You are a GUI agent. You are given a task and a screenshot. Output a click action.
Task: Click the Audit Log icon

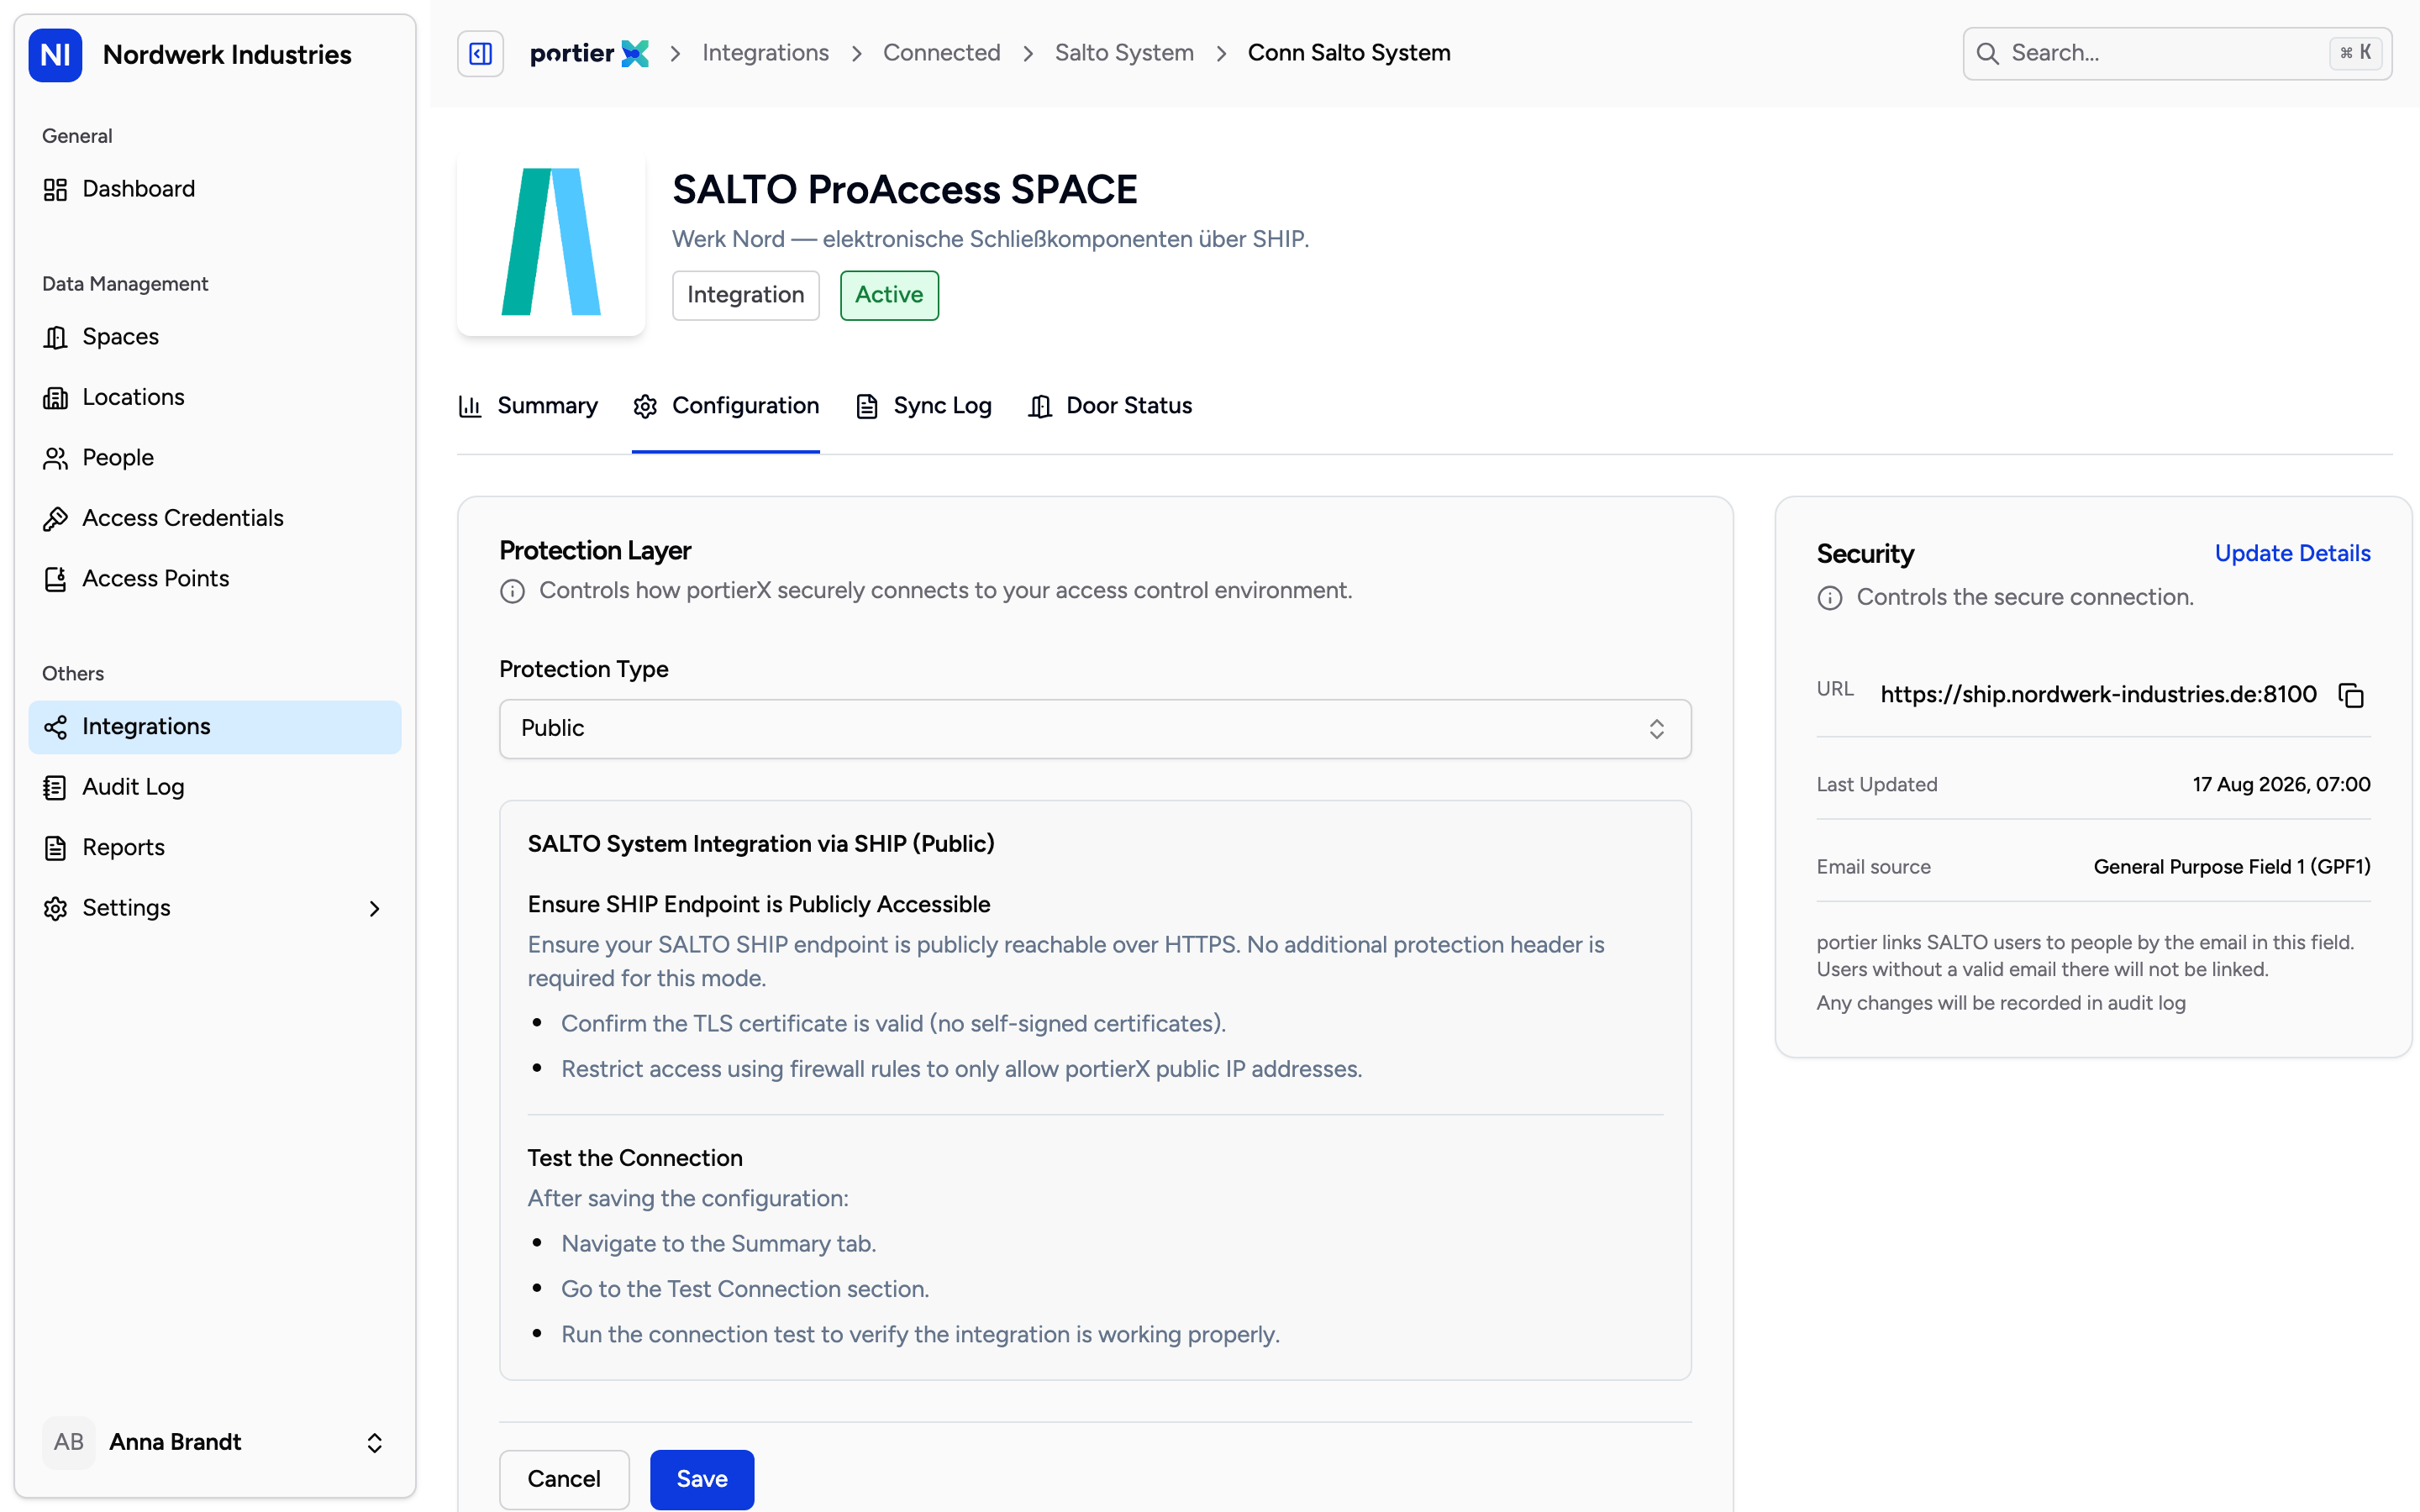click(x=55, y=787)
